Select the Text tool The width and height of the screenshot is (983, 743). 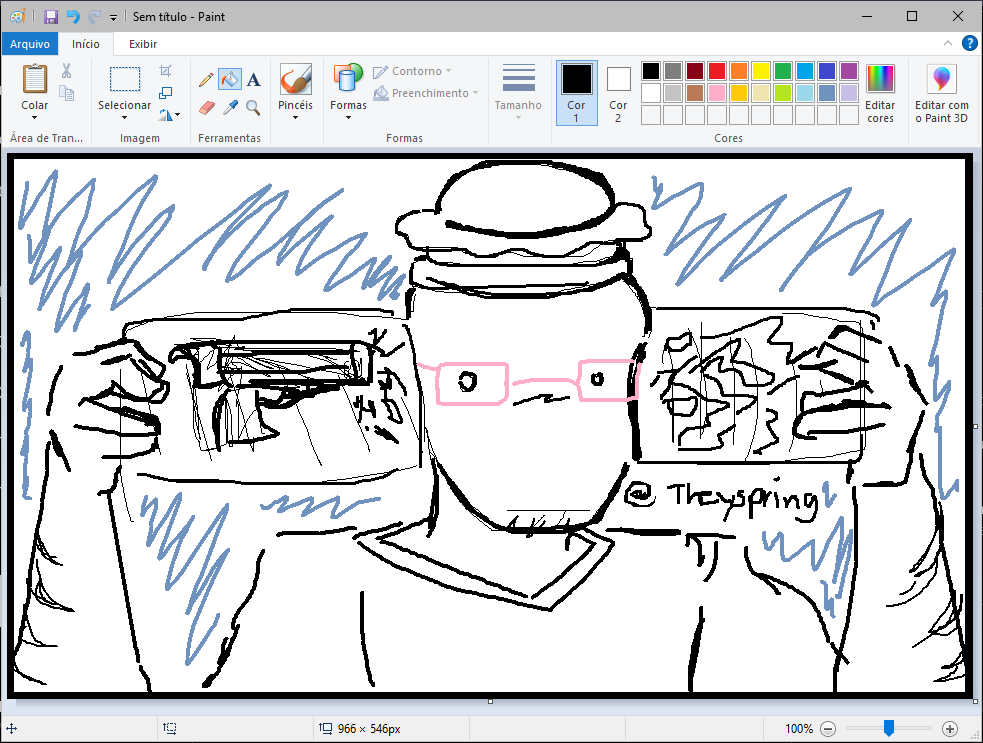tap(253, 80)
